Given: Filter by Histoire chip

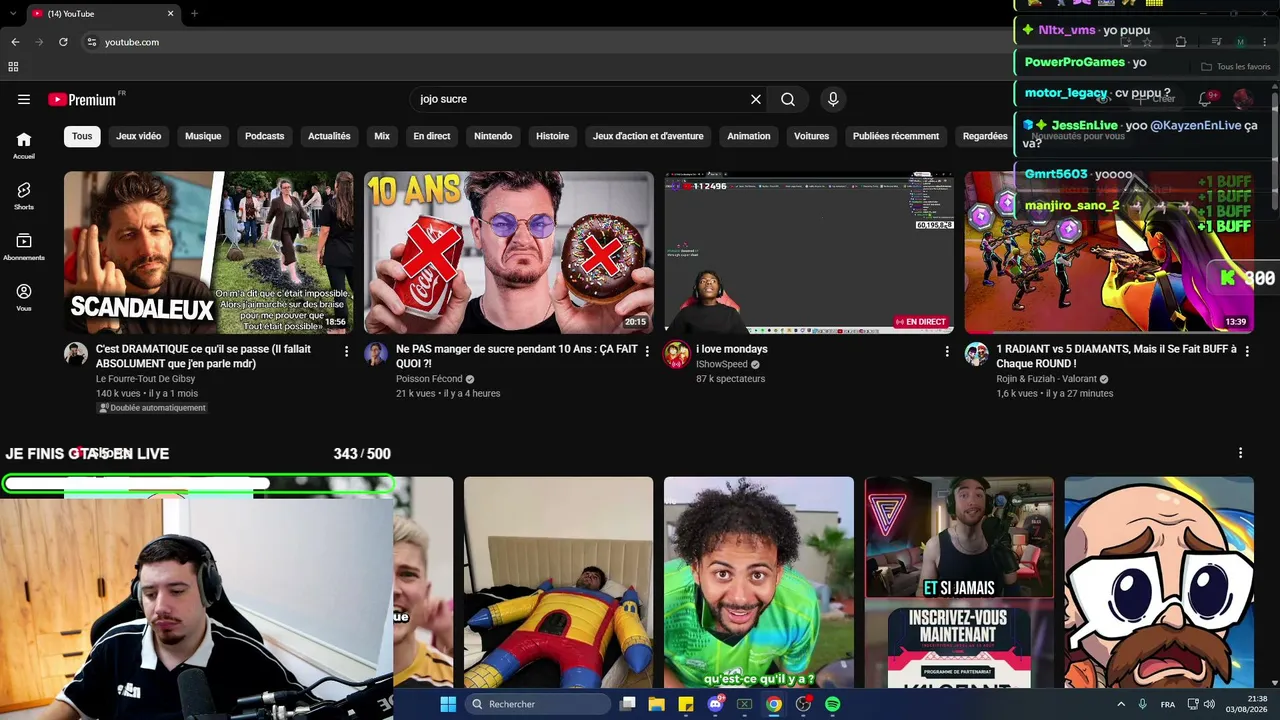Looking at the screenshot, I should [x=552, y=136].
